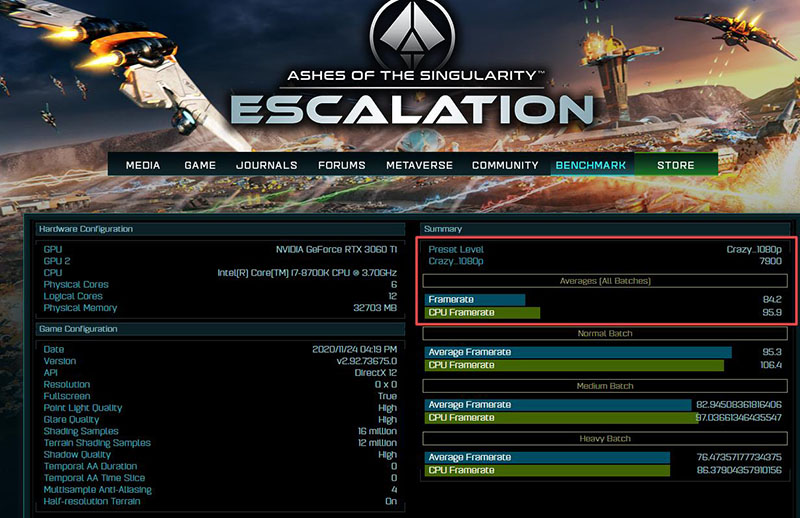Select the date 2020/11/24 04:19 PM
Viewport: 800px width, 518px height.
click(x=355, y=350)
